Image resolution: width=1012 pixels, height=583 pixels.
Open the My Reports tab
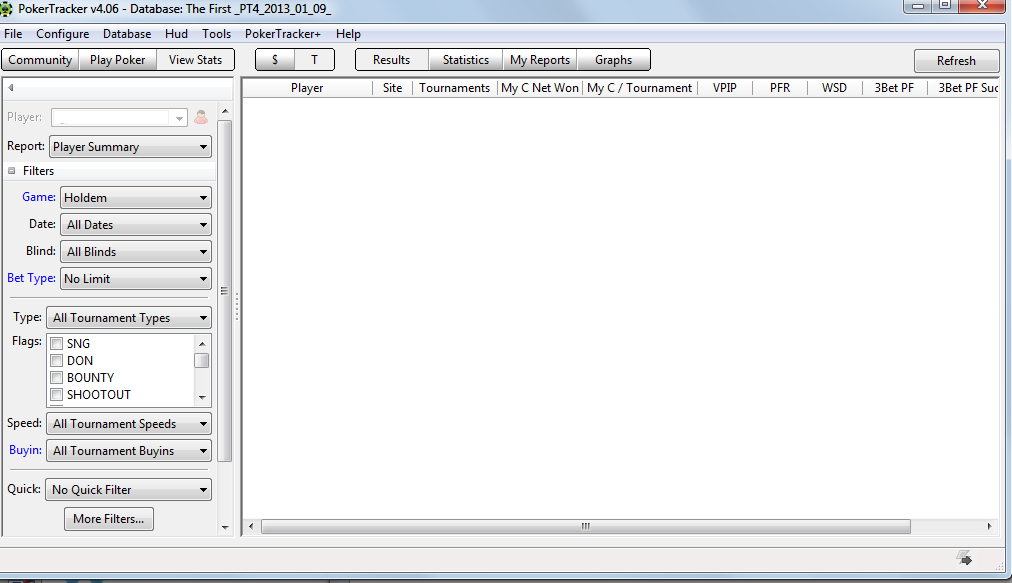(540, 59)
